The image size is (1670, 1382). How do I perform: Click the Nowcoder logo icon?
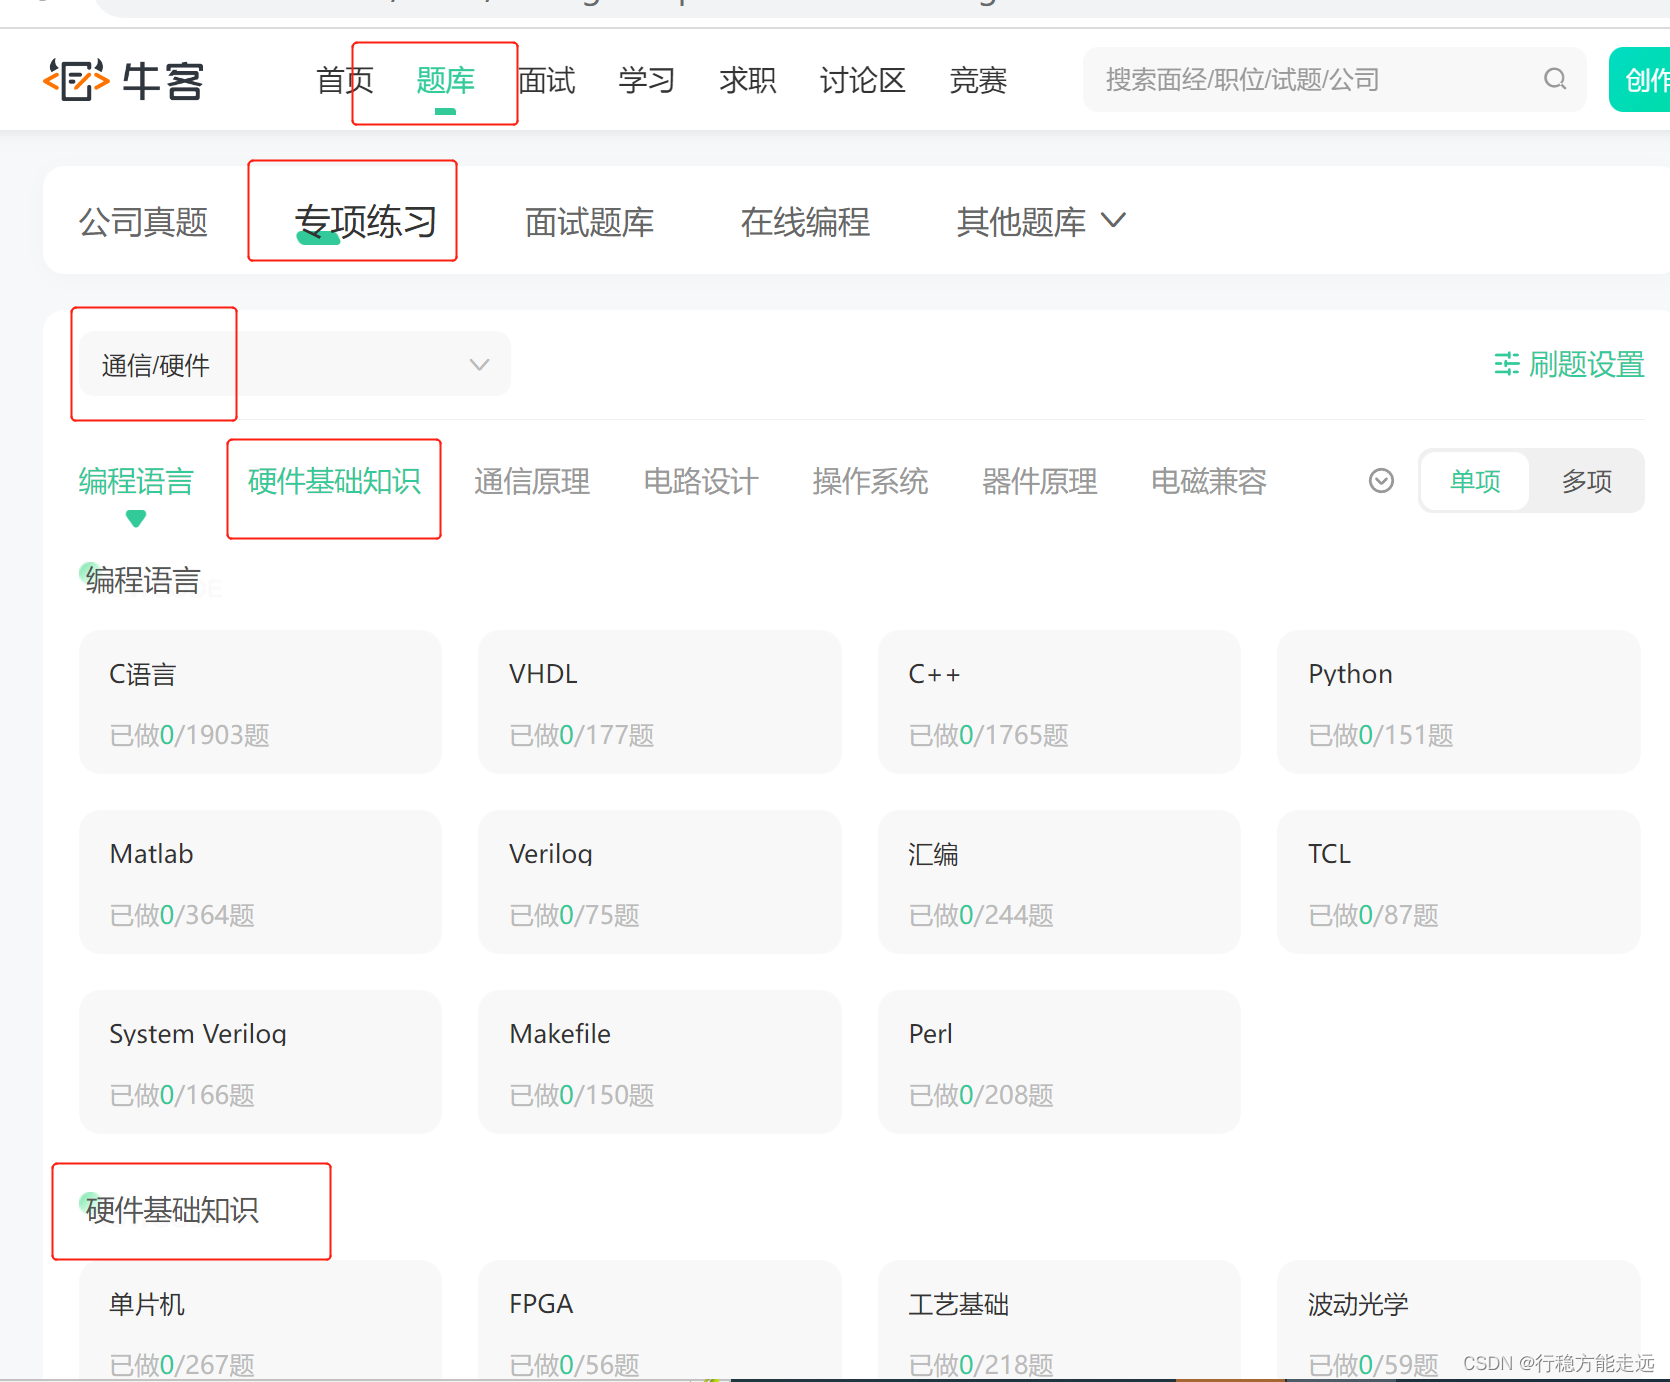tap(75, 80)
